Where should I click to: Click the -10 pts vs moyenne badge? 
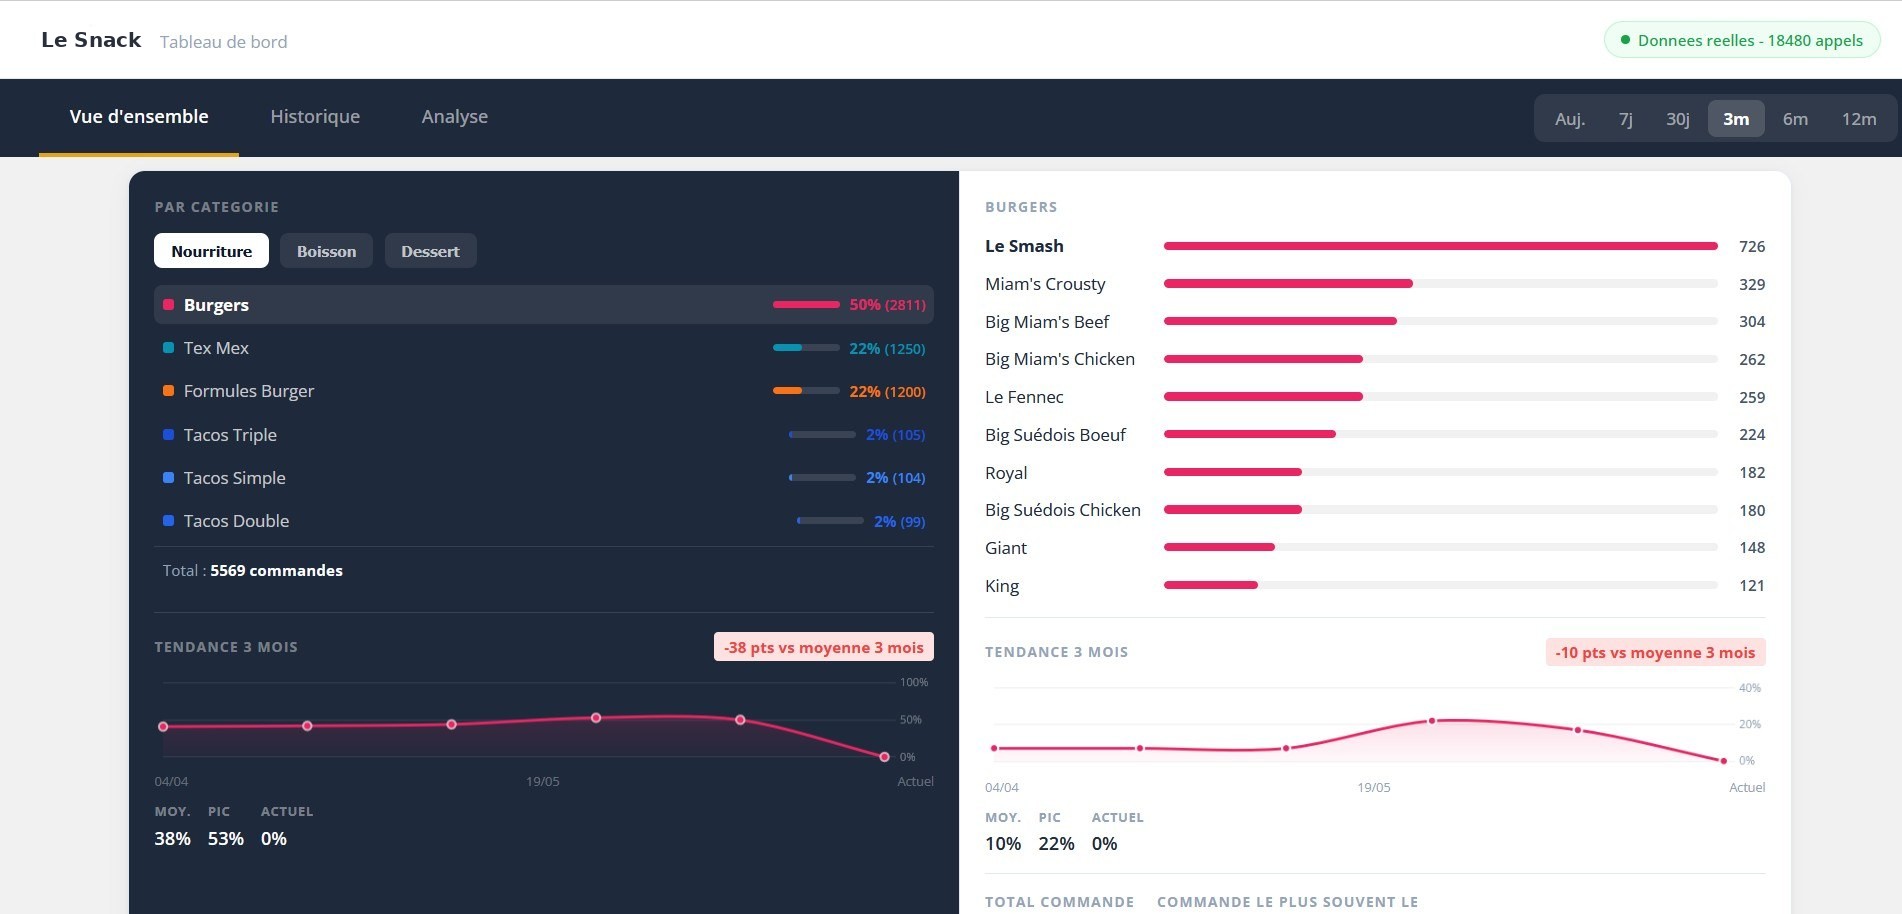click(1655, 653)
